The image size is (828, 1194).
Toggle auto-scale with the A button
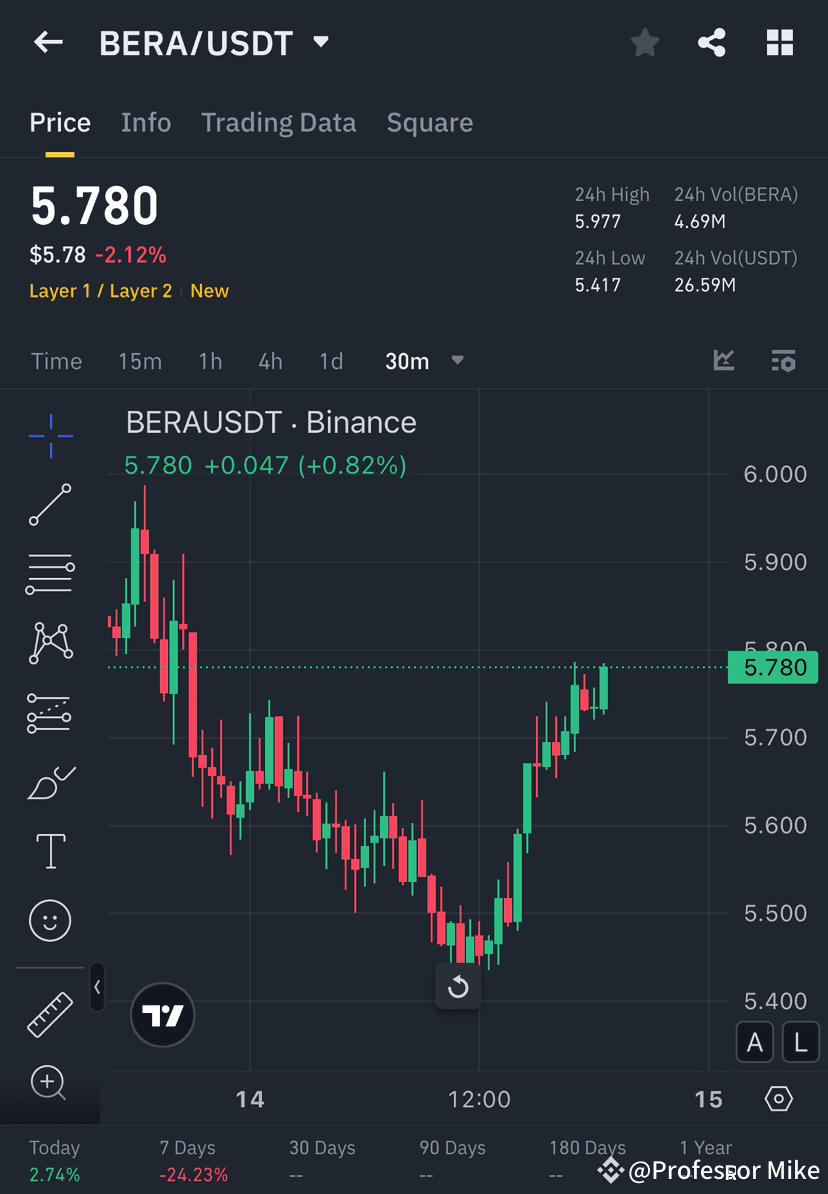click(755, 1042)
